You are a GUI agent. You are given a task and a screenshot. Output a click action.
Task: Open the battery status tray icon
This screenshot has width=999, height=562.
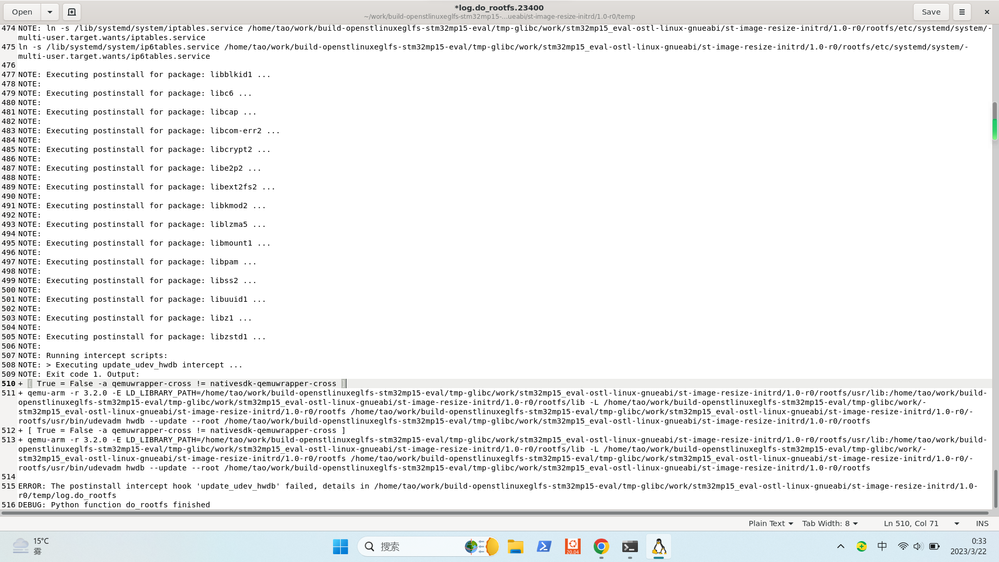tap(934, 546)
